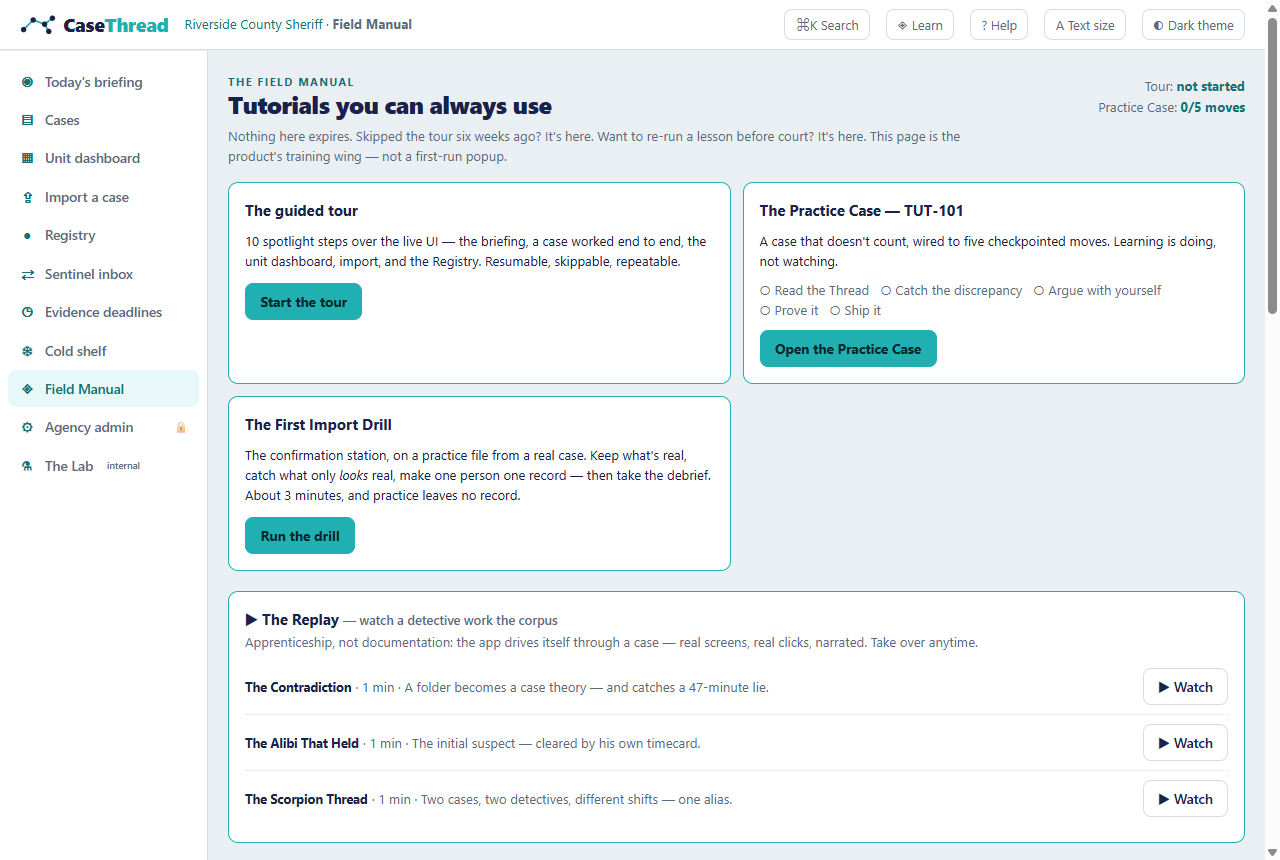This screenshot has width=1280, height=860.
Task: Open The Lab internal section
Action: click(x=103, y=466)
